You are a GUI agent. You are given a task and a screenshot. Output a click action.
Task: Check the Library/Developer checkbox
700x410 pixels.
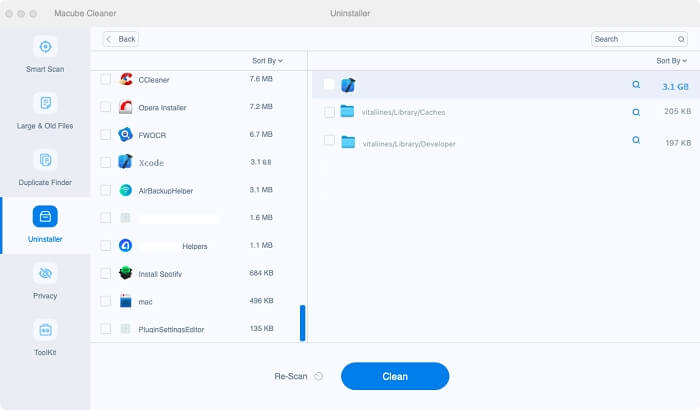[329, 140]
